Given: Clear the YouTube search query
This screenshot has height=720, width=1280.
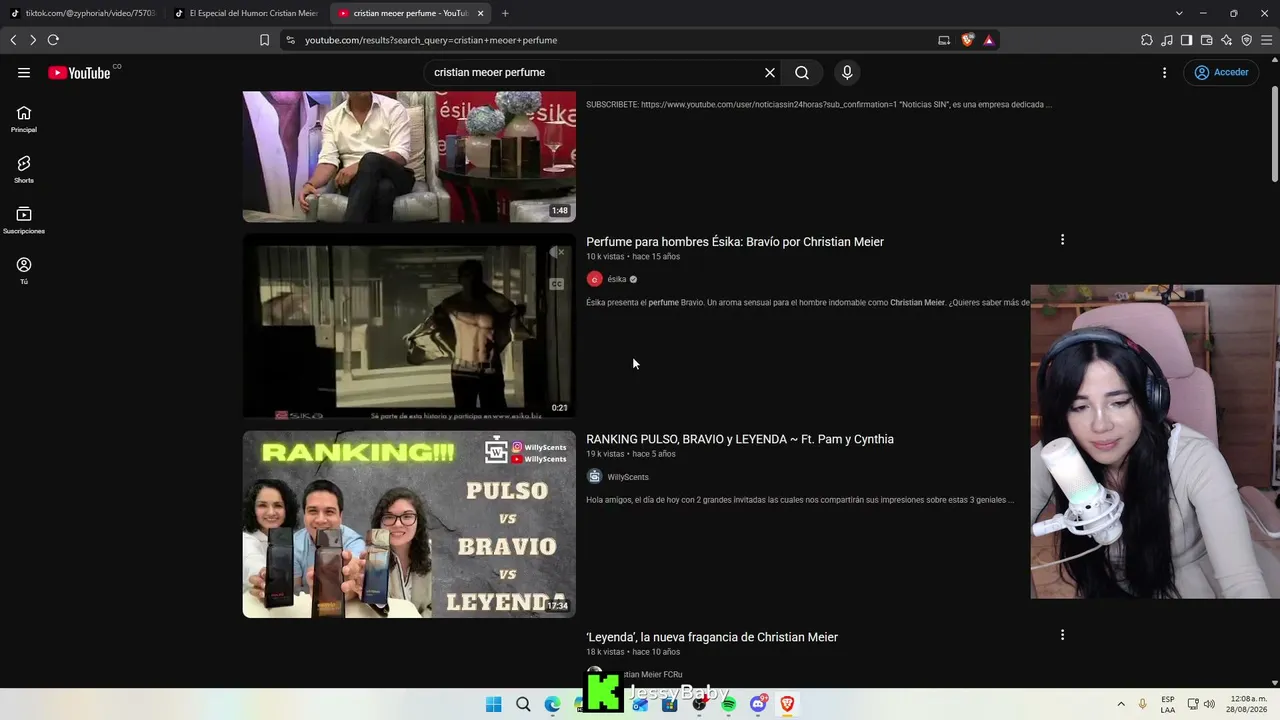Looking at the screenshot, I should pos(770,72).
